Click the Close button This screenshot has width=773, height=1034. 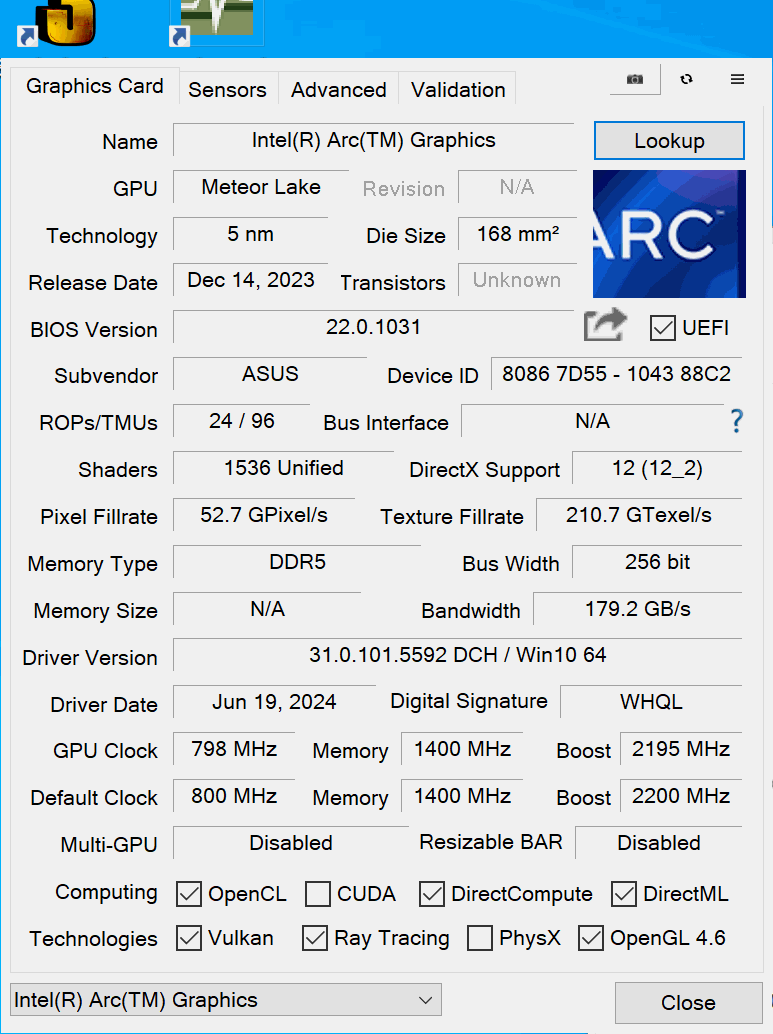[x=688, y=1003]
